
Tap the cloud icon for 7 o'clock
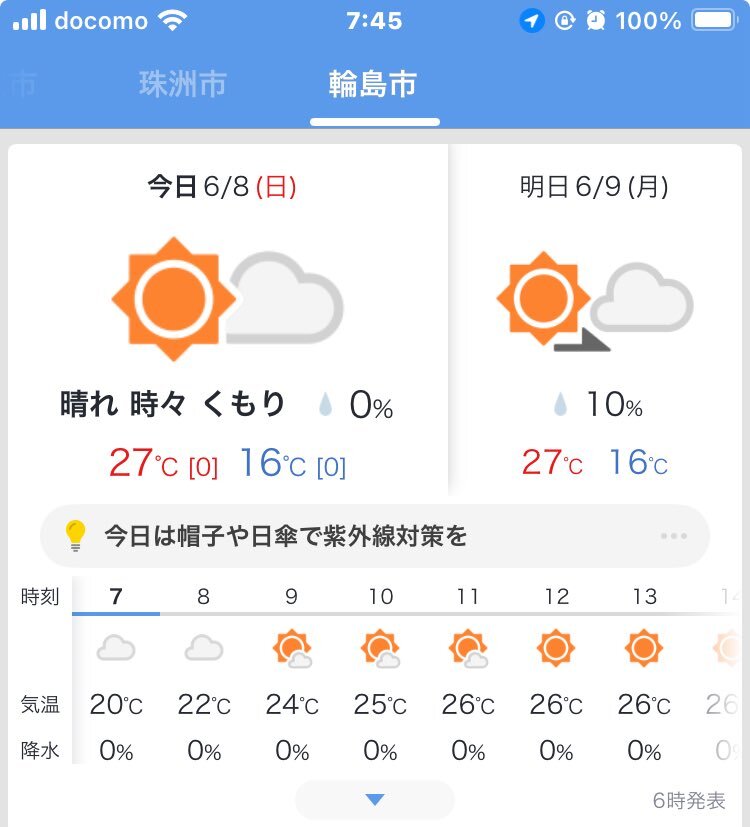click(116, 649)
